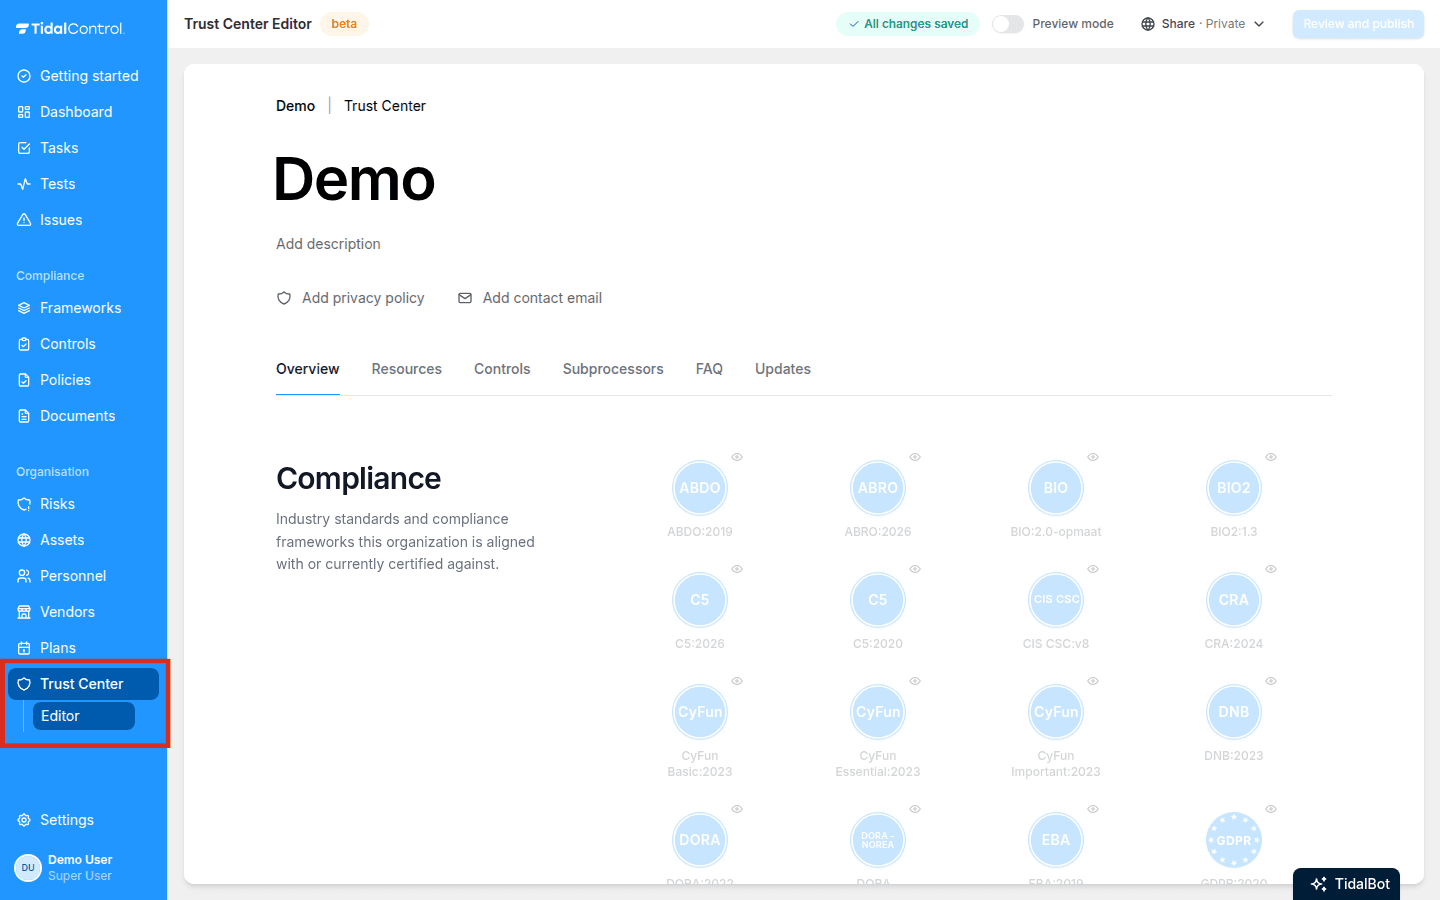Switch to the Updates tab
Screen dimensions: 1440x900
[783, 369]
